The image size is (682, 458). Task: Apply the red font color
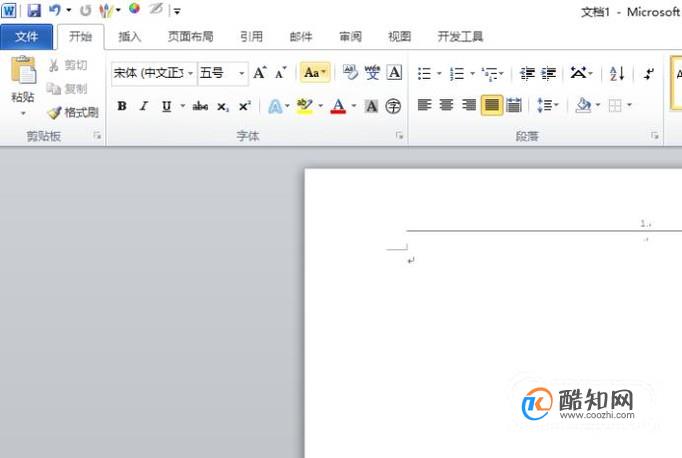[x=338, y=106]
